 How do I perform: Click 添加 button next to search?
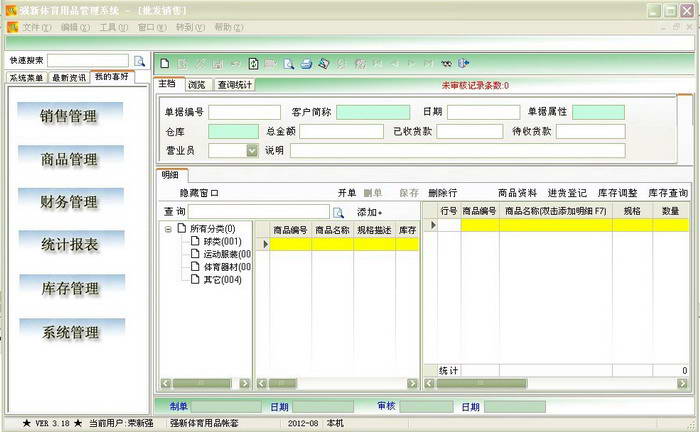point(369,212)
